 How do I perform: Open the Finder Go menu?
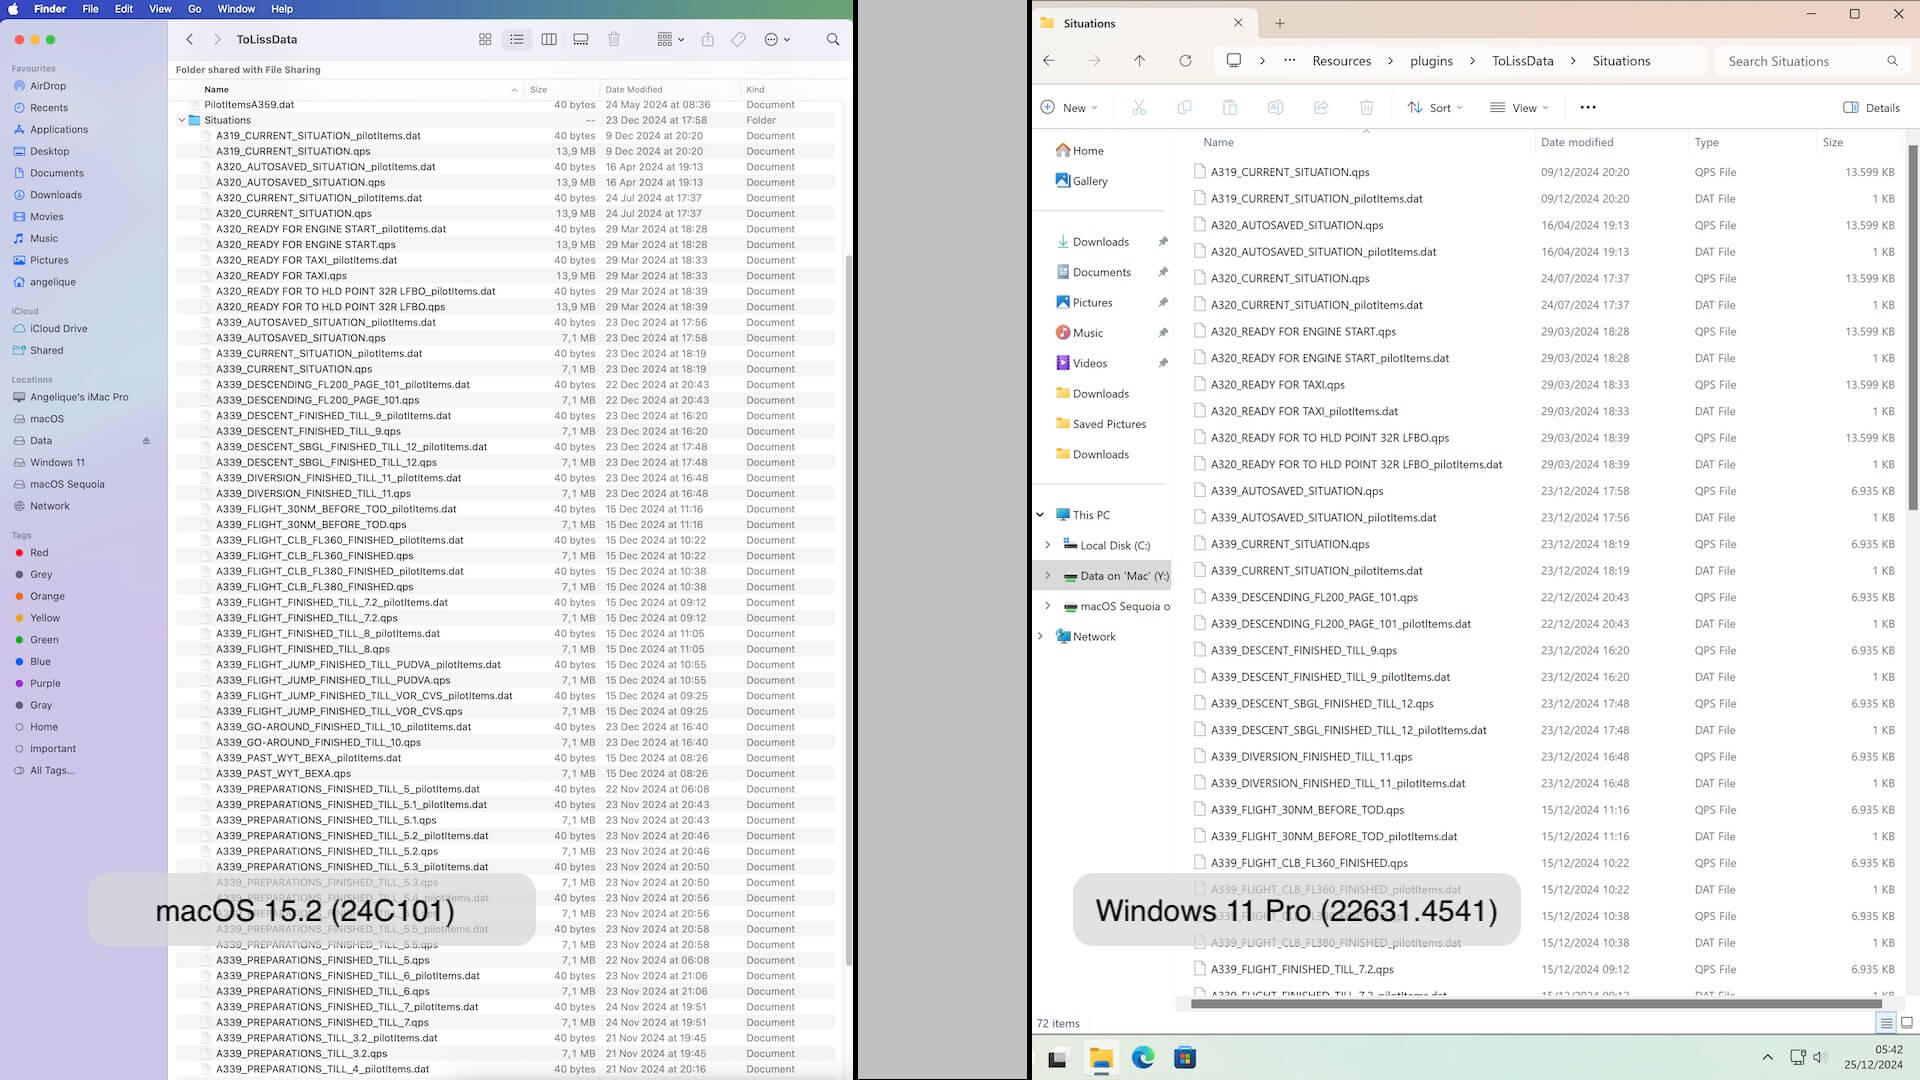[x=195, y=9]
